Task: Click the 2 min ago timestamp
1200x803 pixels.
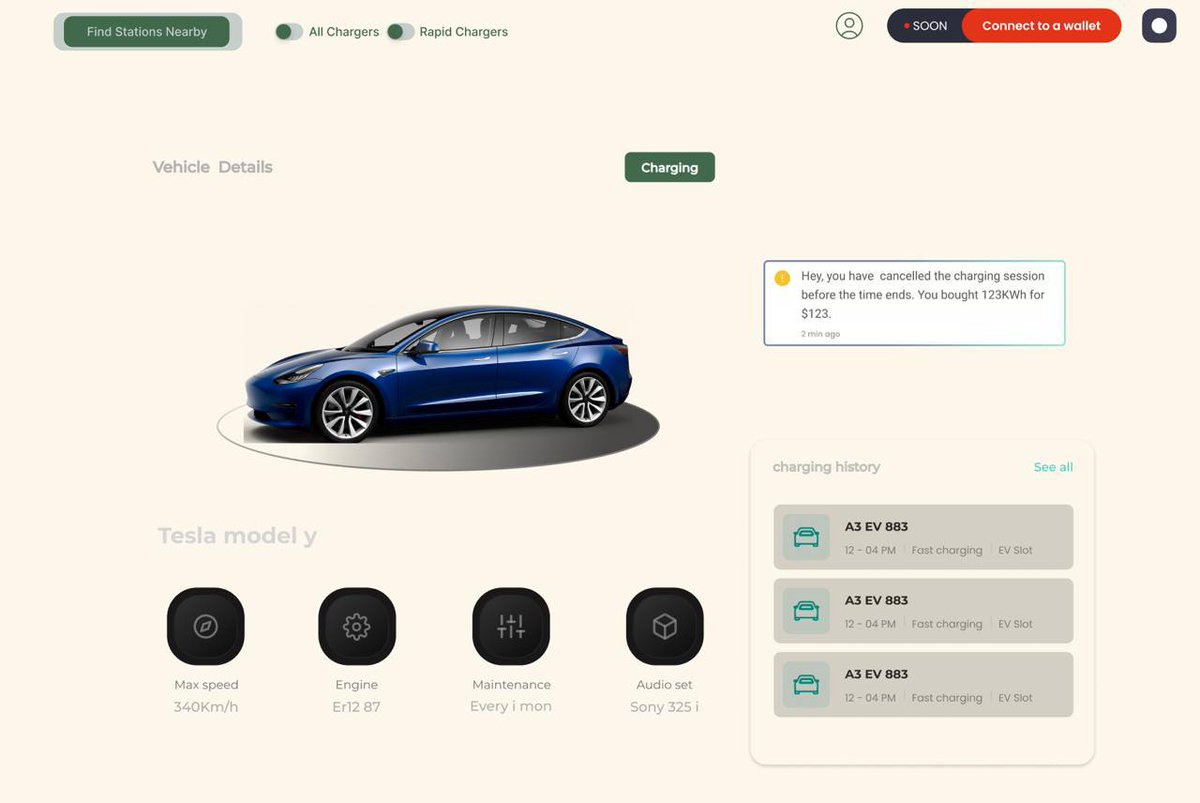Action: pyautogui.click(x=820, y=334)
